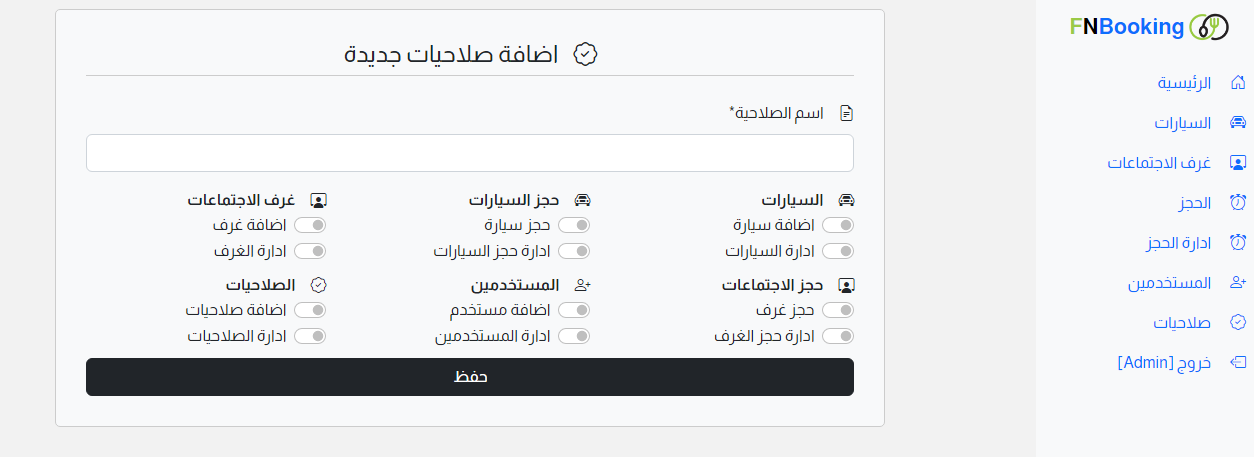This screenshot has height=457, width=1254.
Task: Open the السيارات sidebar menu item
Action: point(1183,123)
